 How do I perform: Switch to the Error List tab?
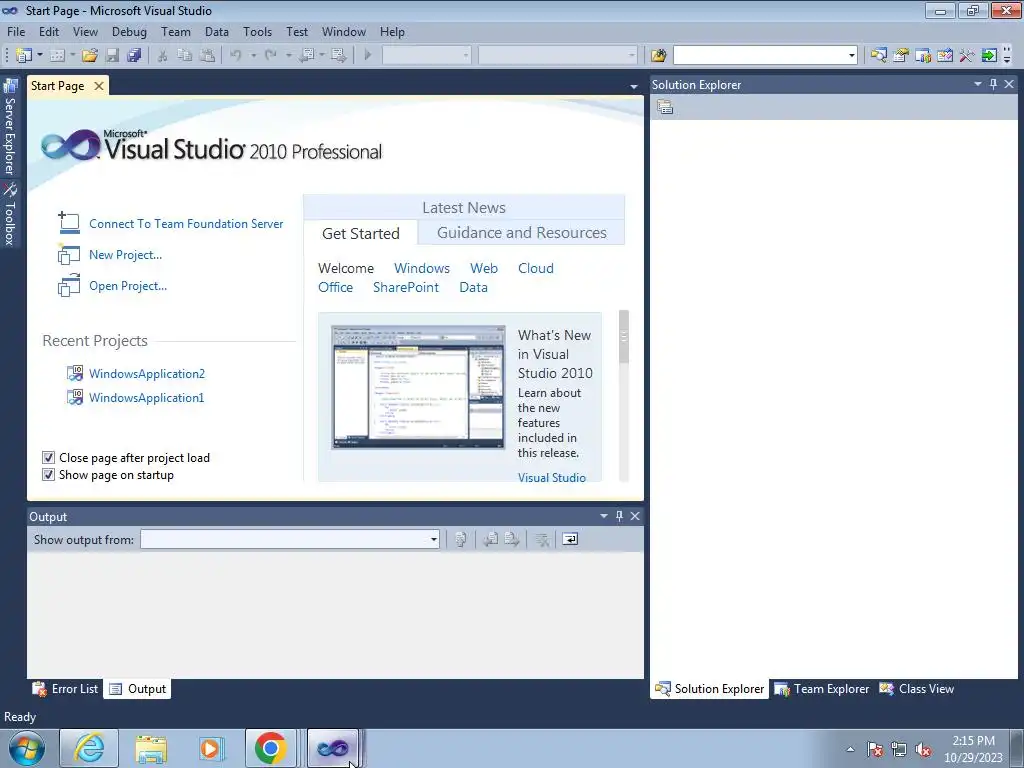pos(65,689)
